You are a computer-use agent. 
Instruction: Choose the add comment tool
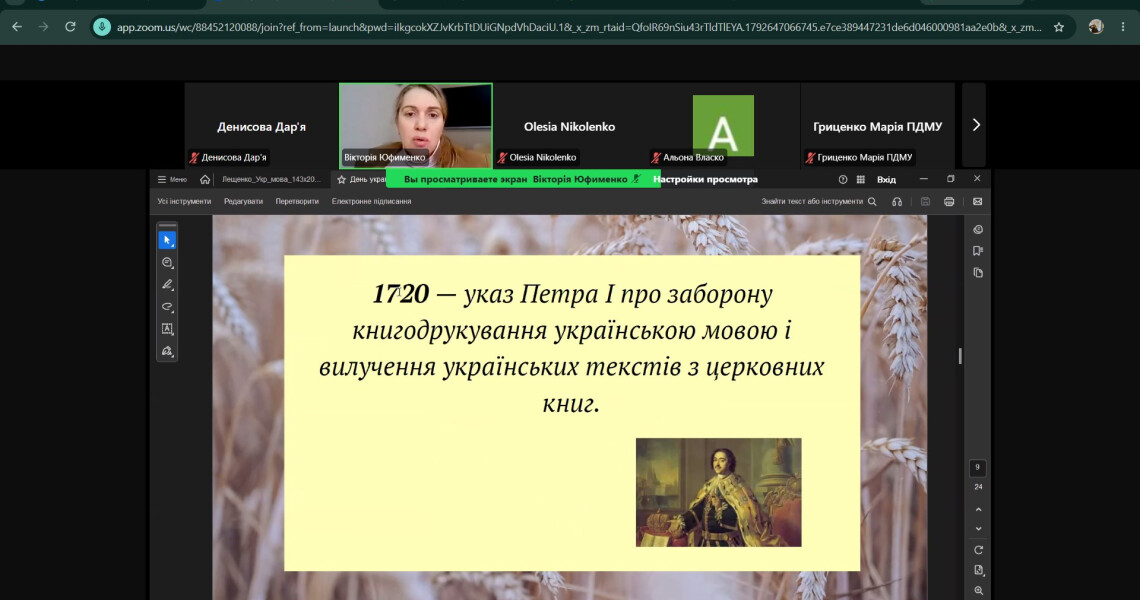pyautogui.click(x=167, y=263)
